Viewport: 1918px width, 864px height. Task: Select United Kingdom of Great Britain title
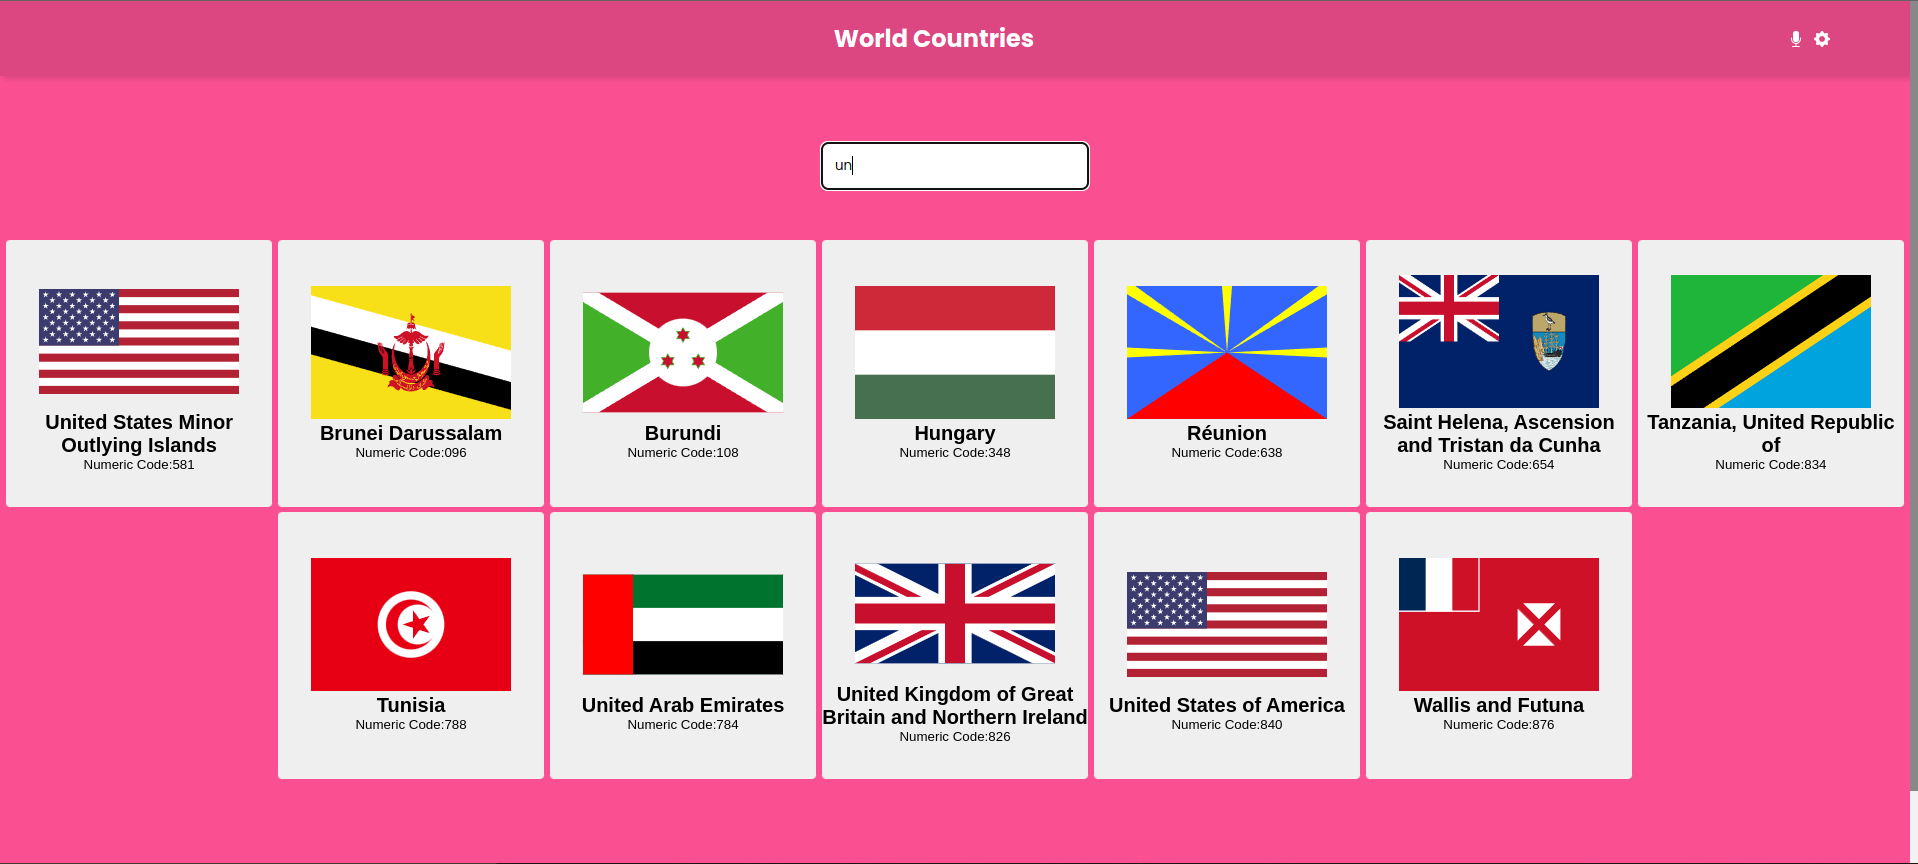(955, 706)
